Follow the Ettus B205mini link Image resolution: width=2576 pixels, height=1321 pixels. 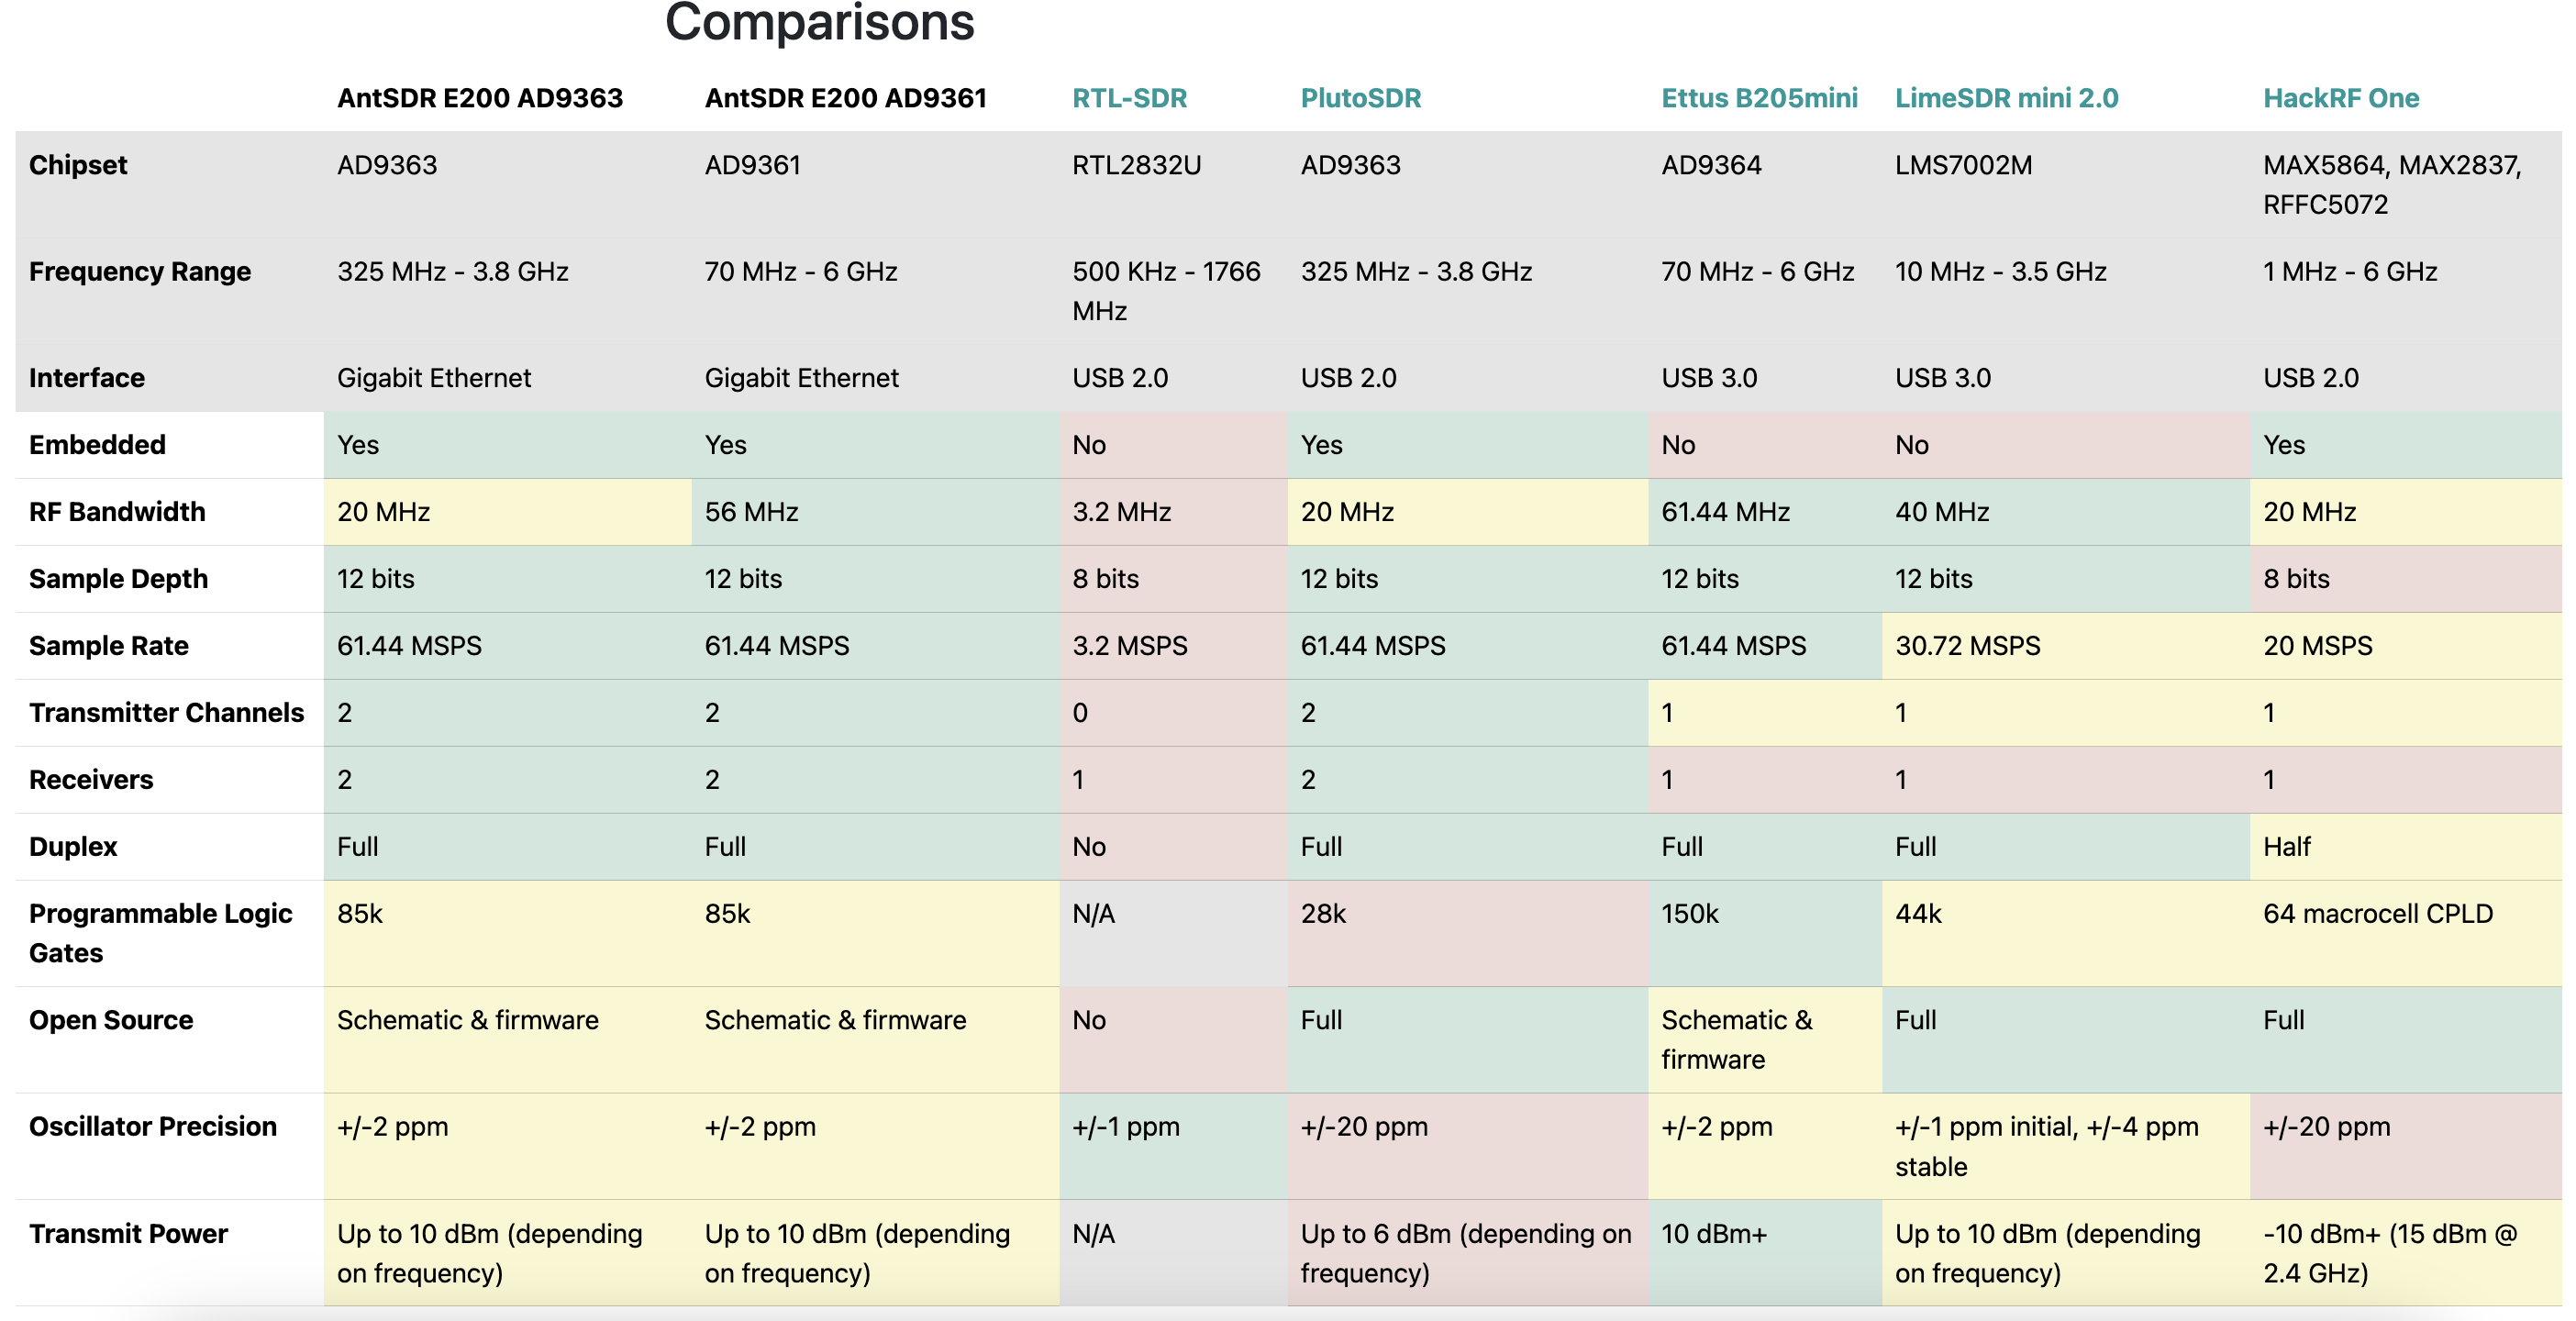coord(1759,98)
